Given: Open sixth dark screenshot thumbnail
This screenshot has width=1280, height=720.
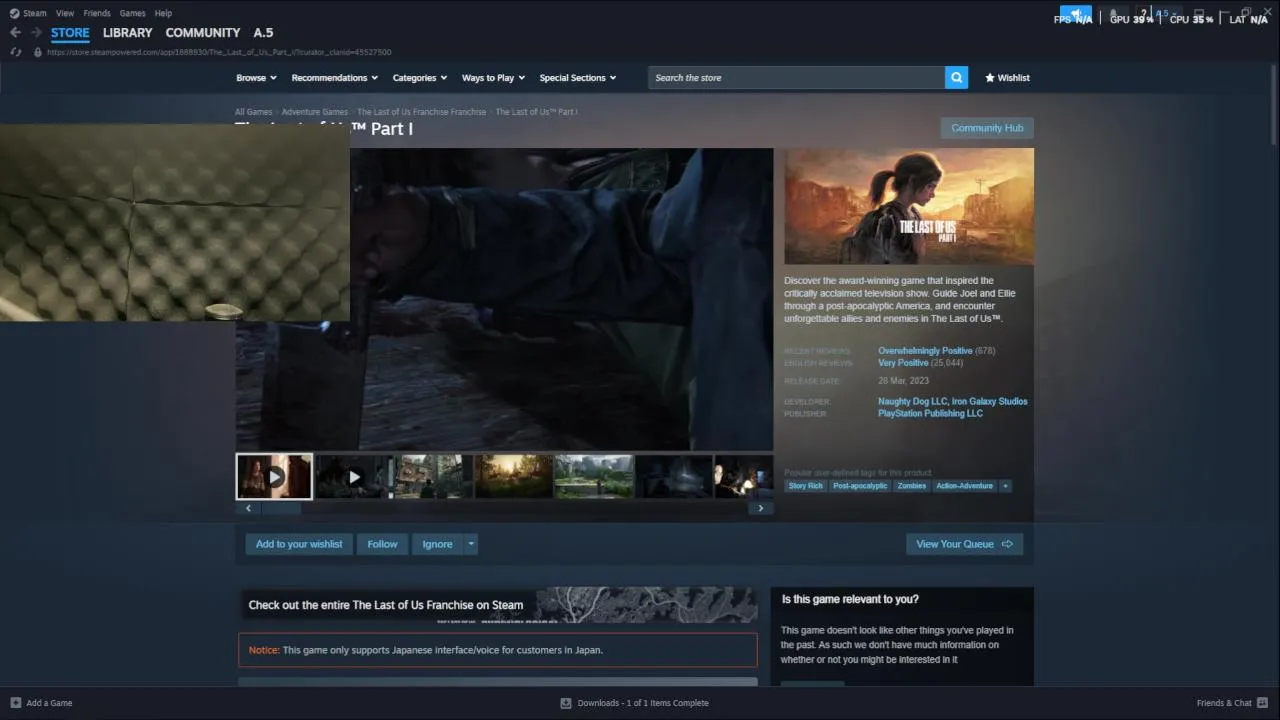Looking at the screenshot, I should 674,477.
